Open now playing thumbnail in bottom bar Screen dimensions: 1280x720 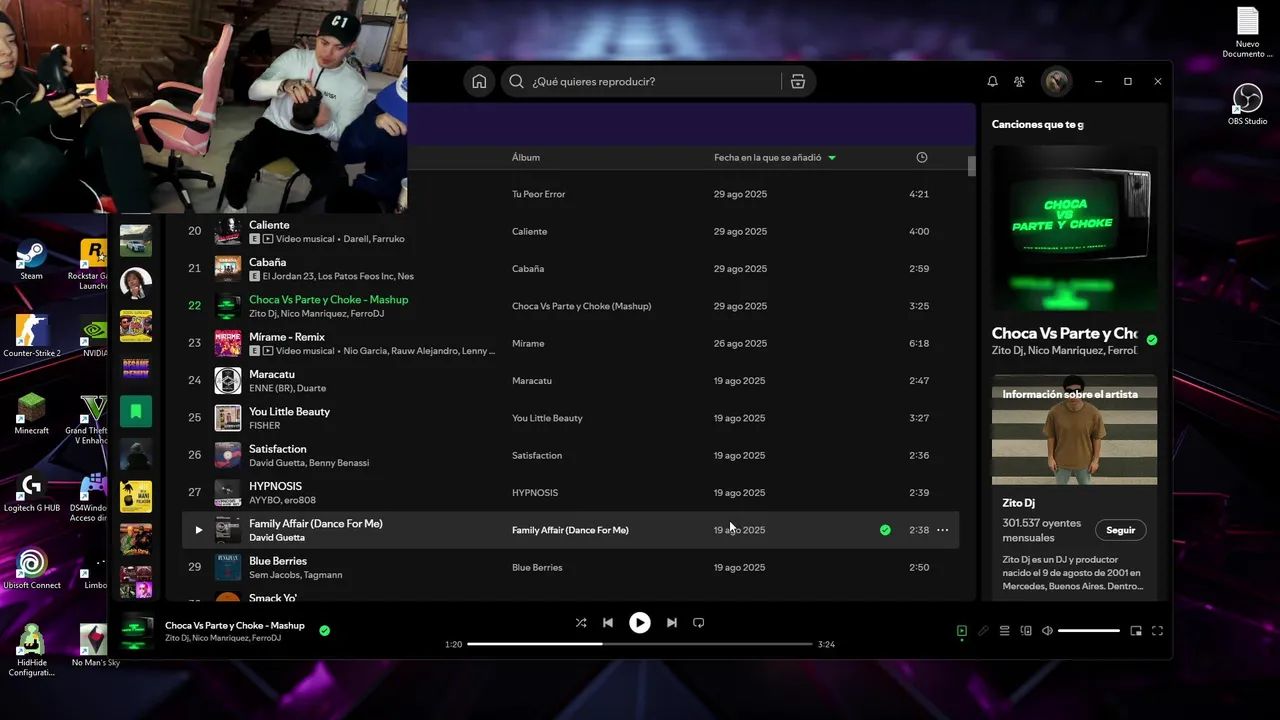[x=136, y=631]
